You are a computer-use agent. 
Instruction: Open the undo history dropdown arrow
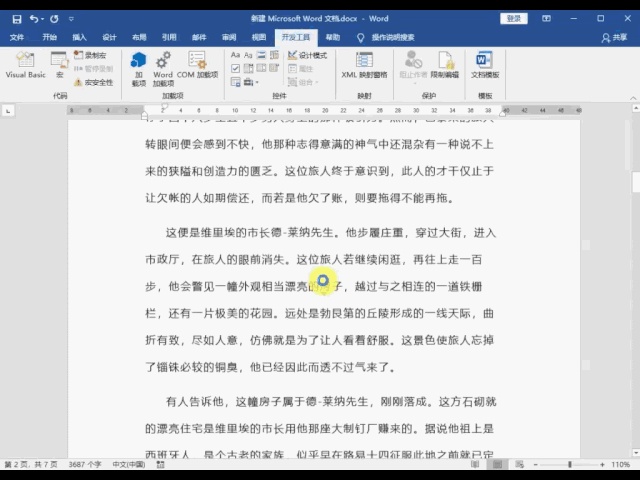(42, 19)
